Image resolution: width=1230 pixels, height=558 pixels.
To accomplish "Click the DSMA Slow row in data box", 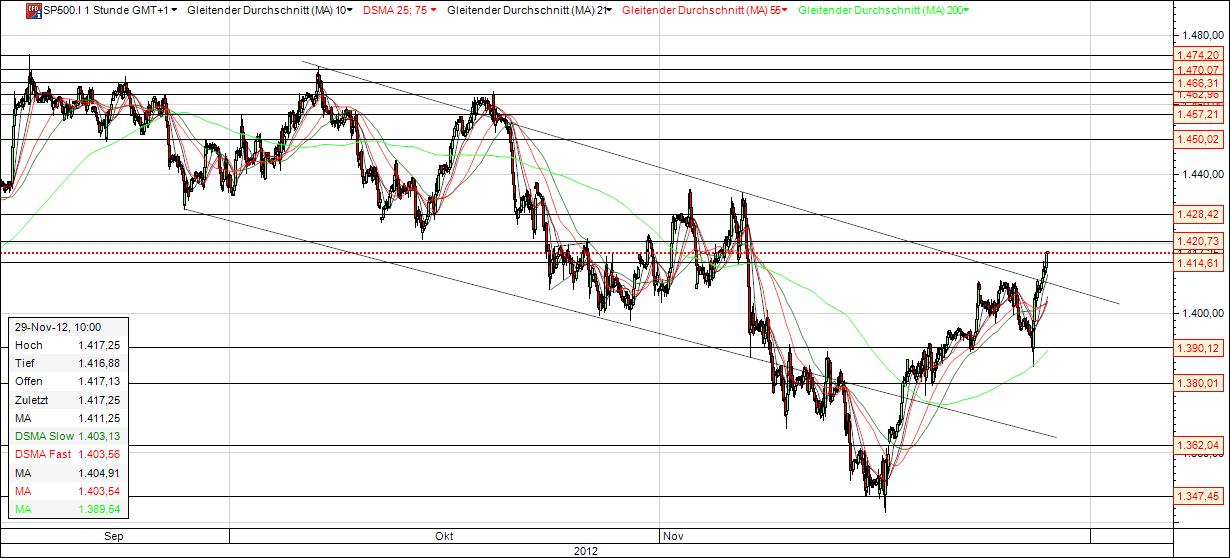I will pyautogui.click(x=70, y=436).
